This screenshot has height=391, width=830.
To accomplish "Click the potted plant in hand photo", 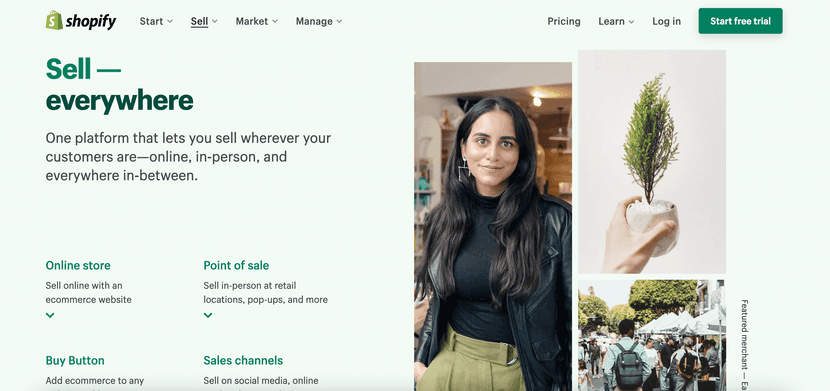I will 652,162.
